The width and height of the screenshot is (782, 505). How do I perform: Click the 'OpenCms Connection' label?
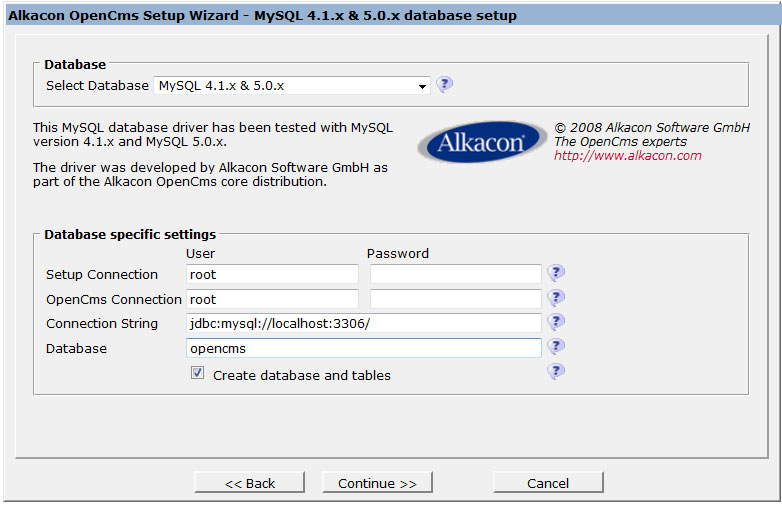coord(114,300)
